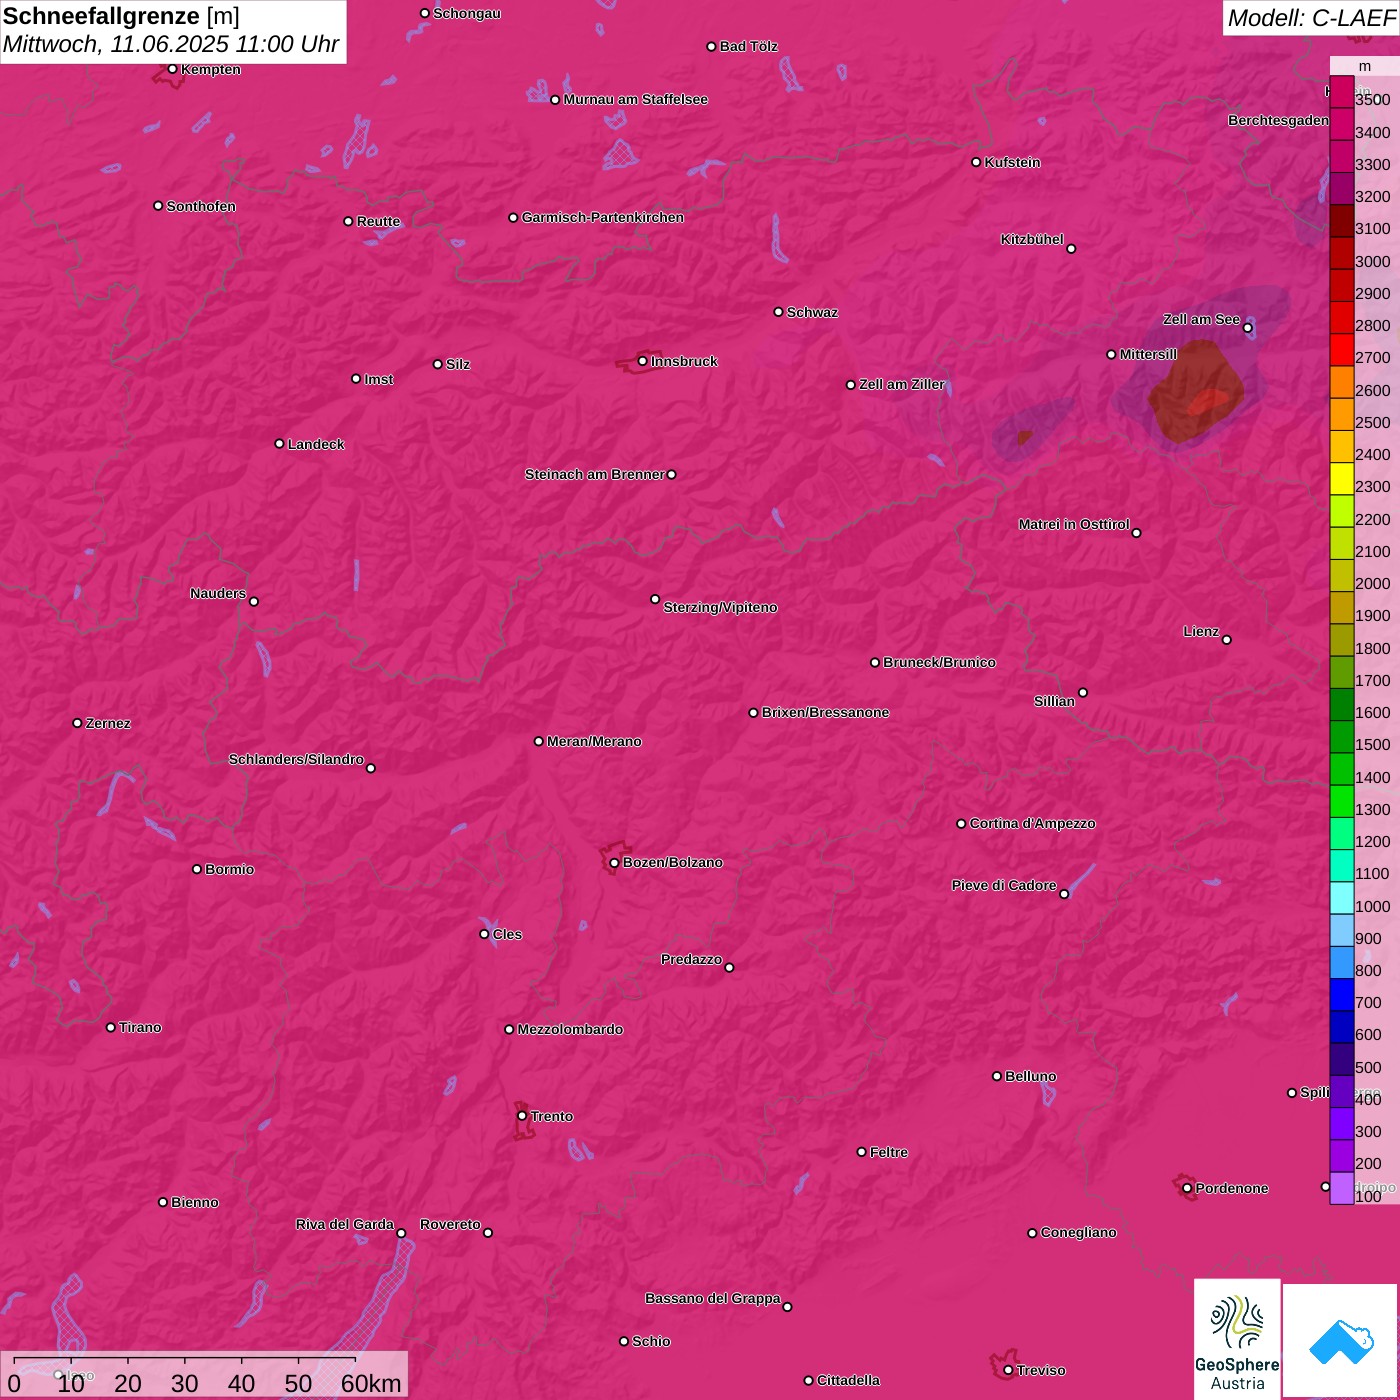Image resolution: width=1400 pixels, height=1400 pixels.
Task: Click the "Modell: C-LAEF" label
Action: [x=1311, y=17]
